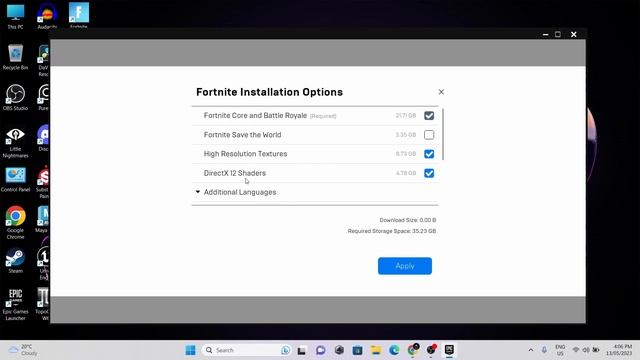
Task: Open This PC desktop icon
Action: pos(16,16)
